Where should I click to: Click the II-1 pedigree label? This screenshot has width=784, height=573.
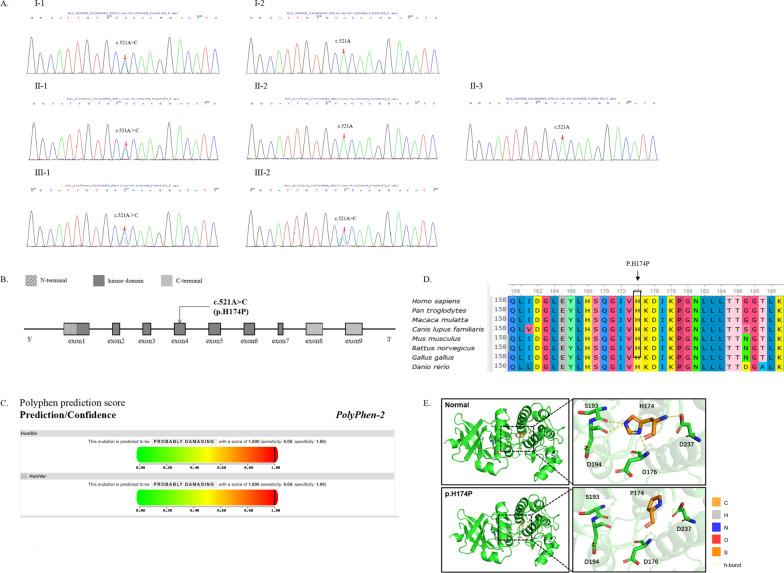pyautogui.click(x=41, y=86)
